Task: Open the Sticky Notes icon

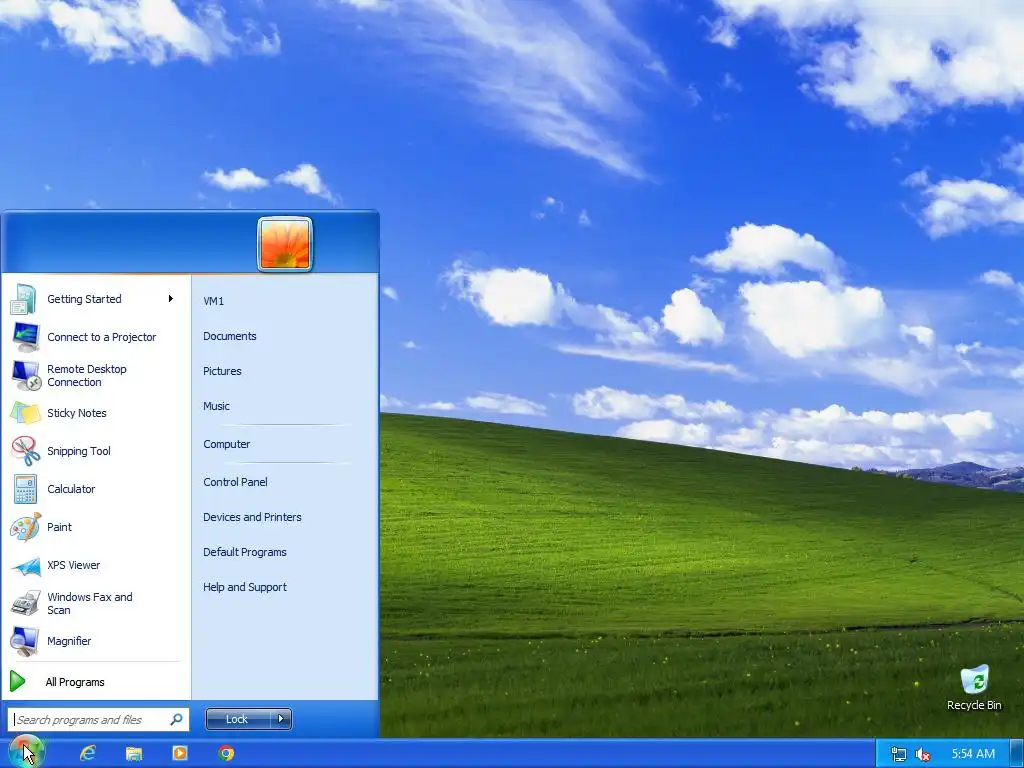Action: pyautogui.click(x=25, y=413)
